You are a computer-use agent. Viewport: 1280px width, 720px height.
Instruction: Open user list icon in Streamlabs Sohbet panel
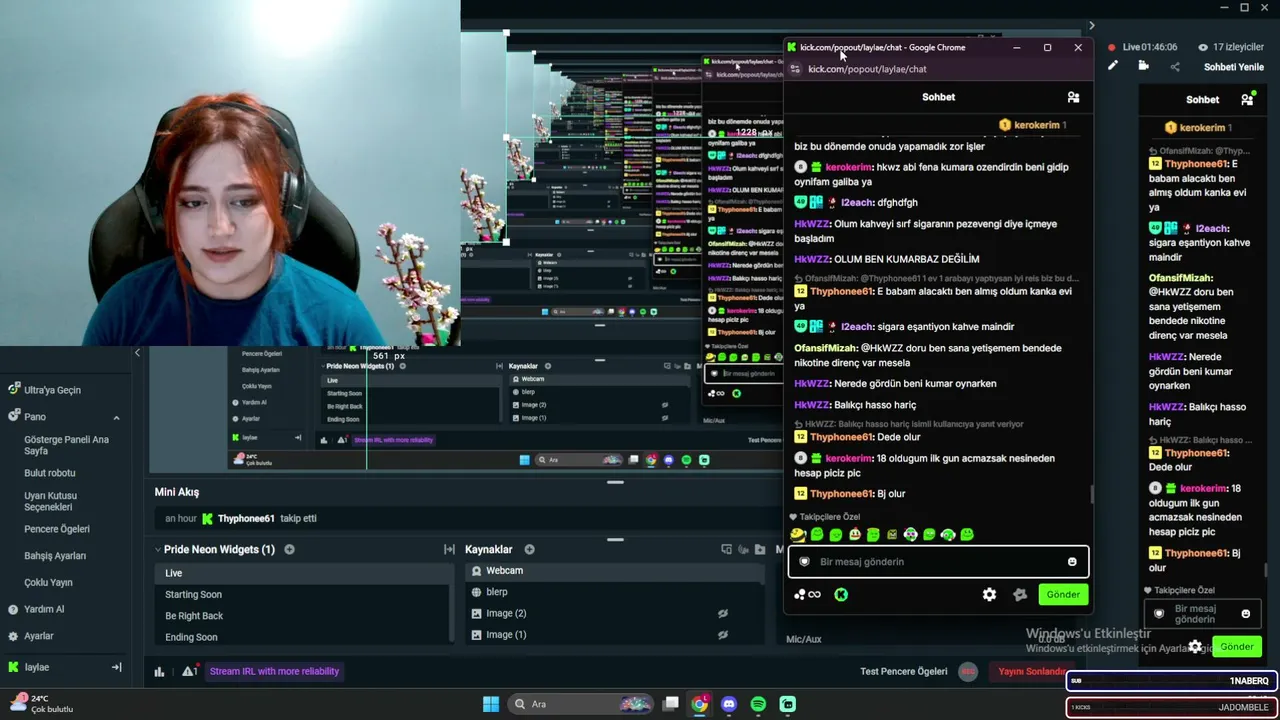pos(1247,100)
